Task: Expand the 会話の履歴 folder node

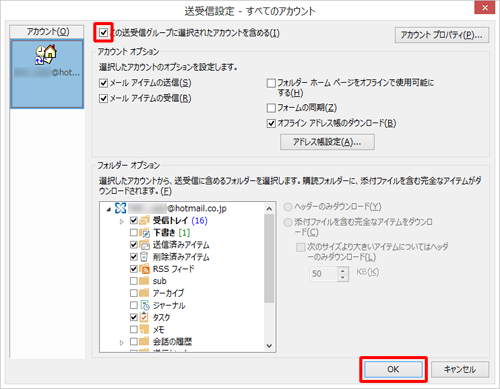Action: tap(121, 342)
